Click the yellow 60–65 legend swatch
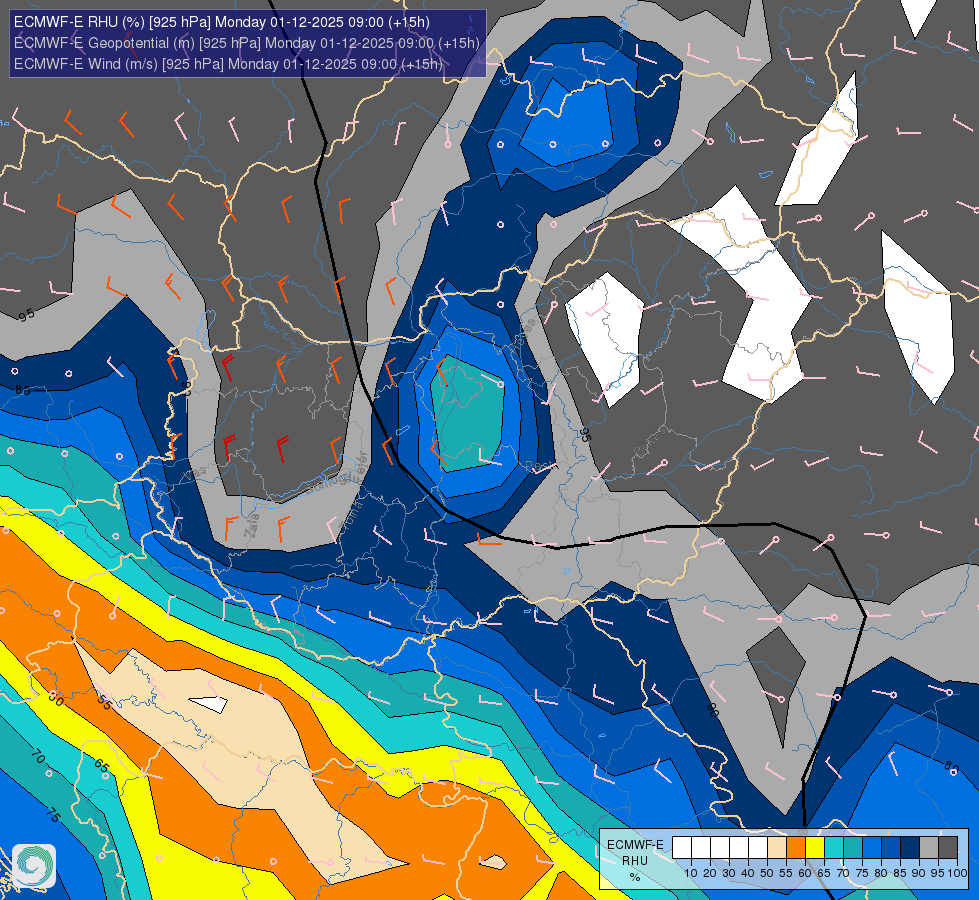Screen dimensions: 979x900 pyautogui.click(x=815, y=848)
